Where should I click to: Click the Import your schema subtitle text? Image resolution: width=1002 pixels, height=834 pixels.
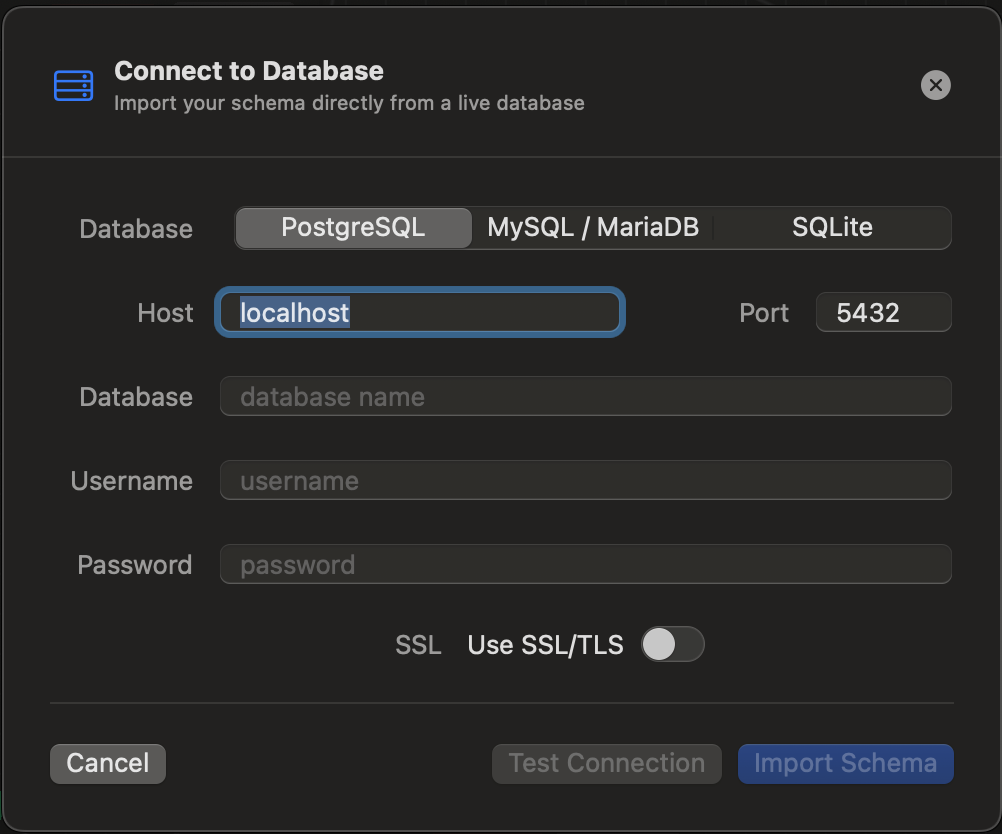tap(349, 102)
